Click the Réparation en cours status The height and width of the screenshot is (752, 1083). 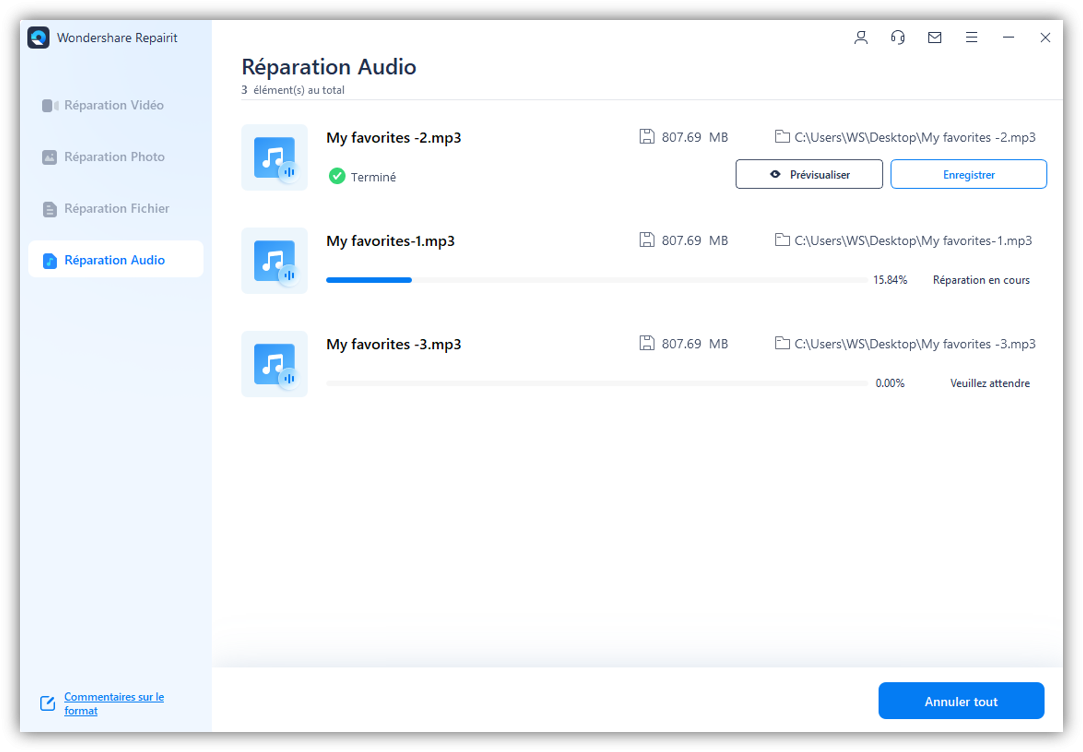point(981,280)
